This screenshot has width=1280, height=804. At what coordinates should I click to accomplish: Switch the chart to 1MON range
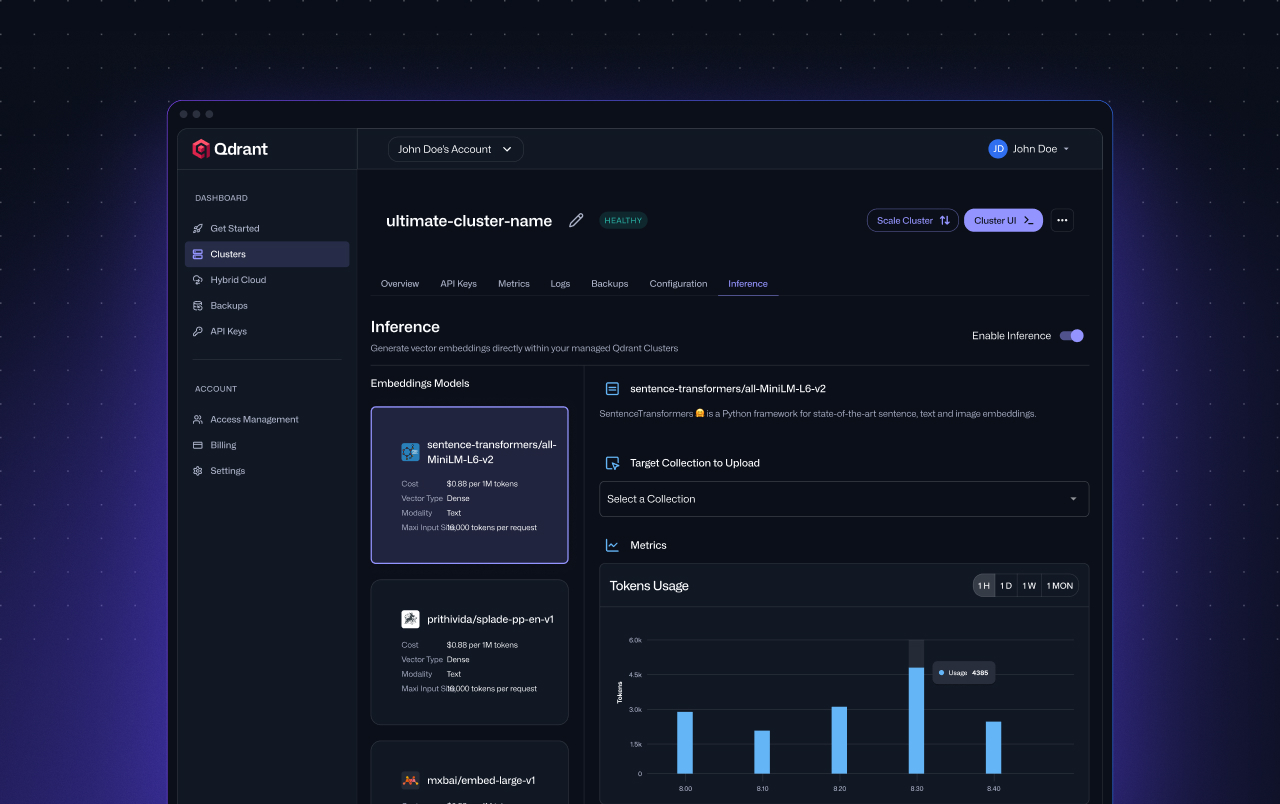pyautogui.click(x=1059, y=586)
